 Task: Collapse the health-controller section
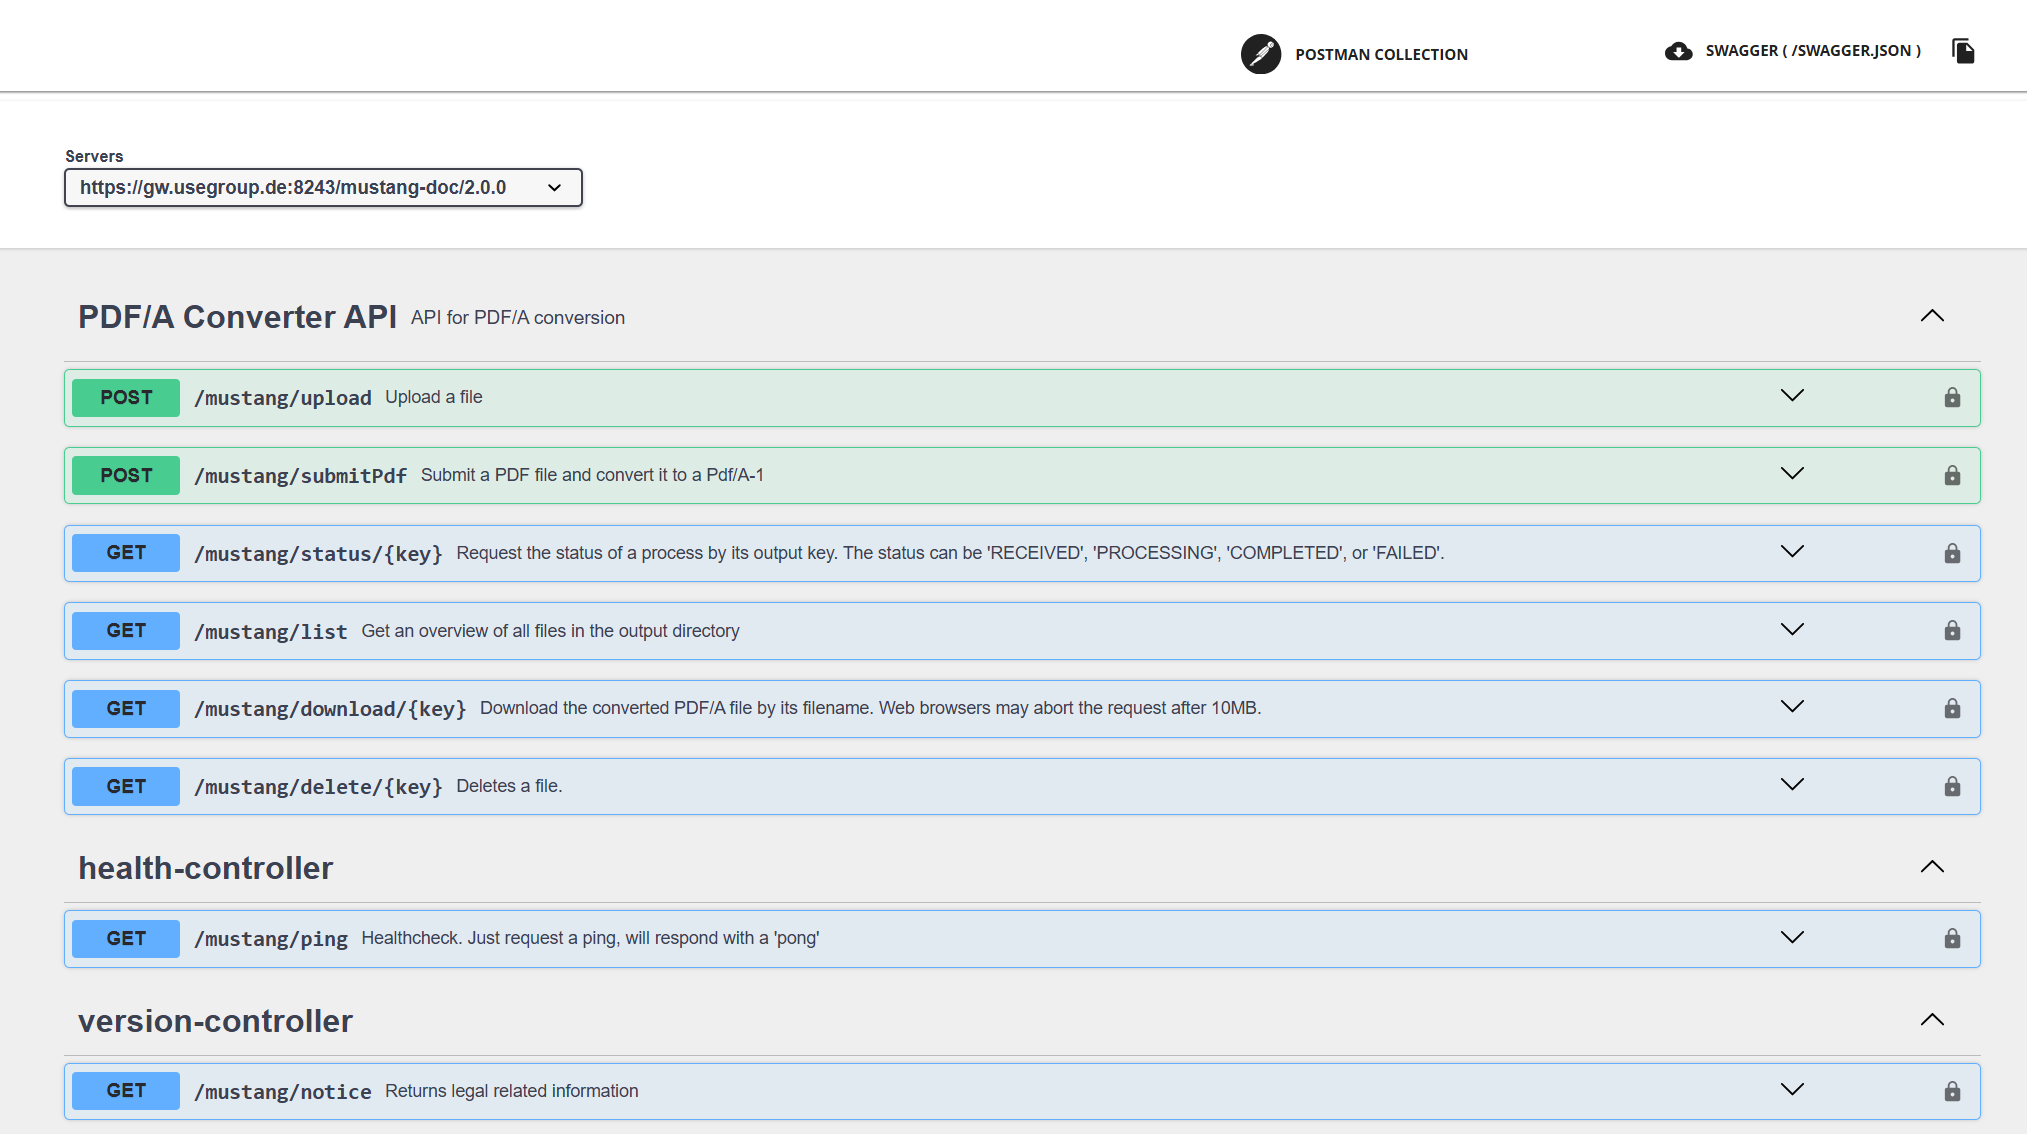tap(1932, 866)
